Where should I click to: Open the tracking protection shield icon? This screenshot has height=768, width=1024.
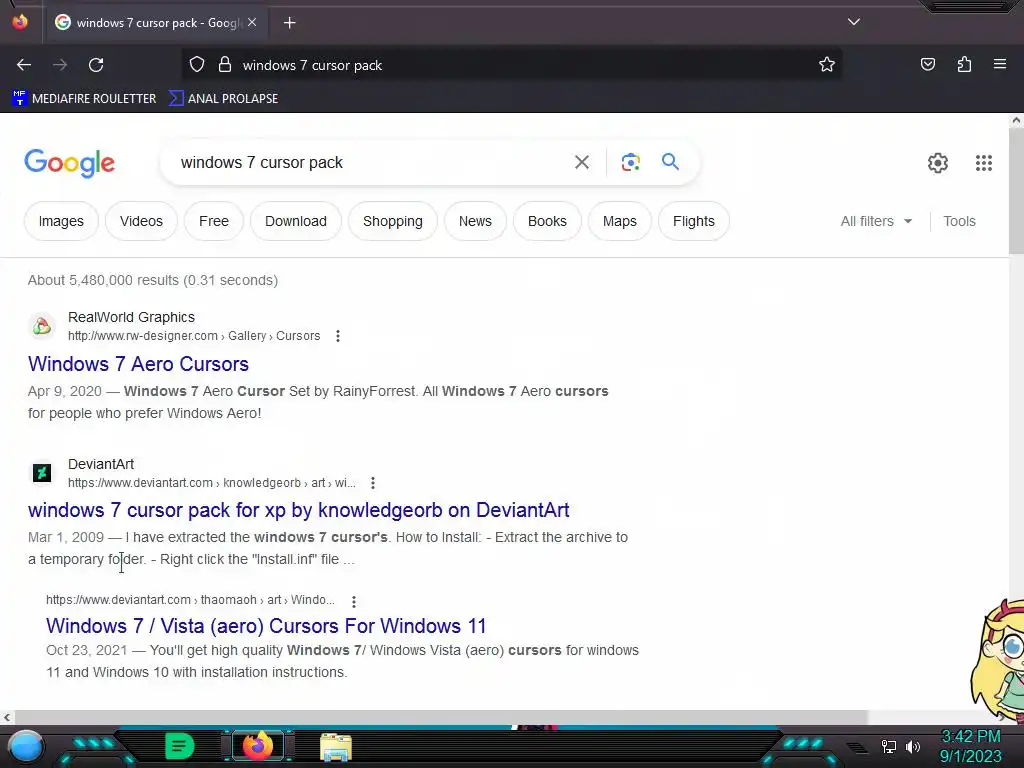click(x=197, y=65)
